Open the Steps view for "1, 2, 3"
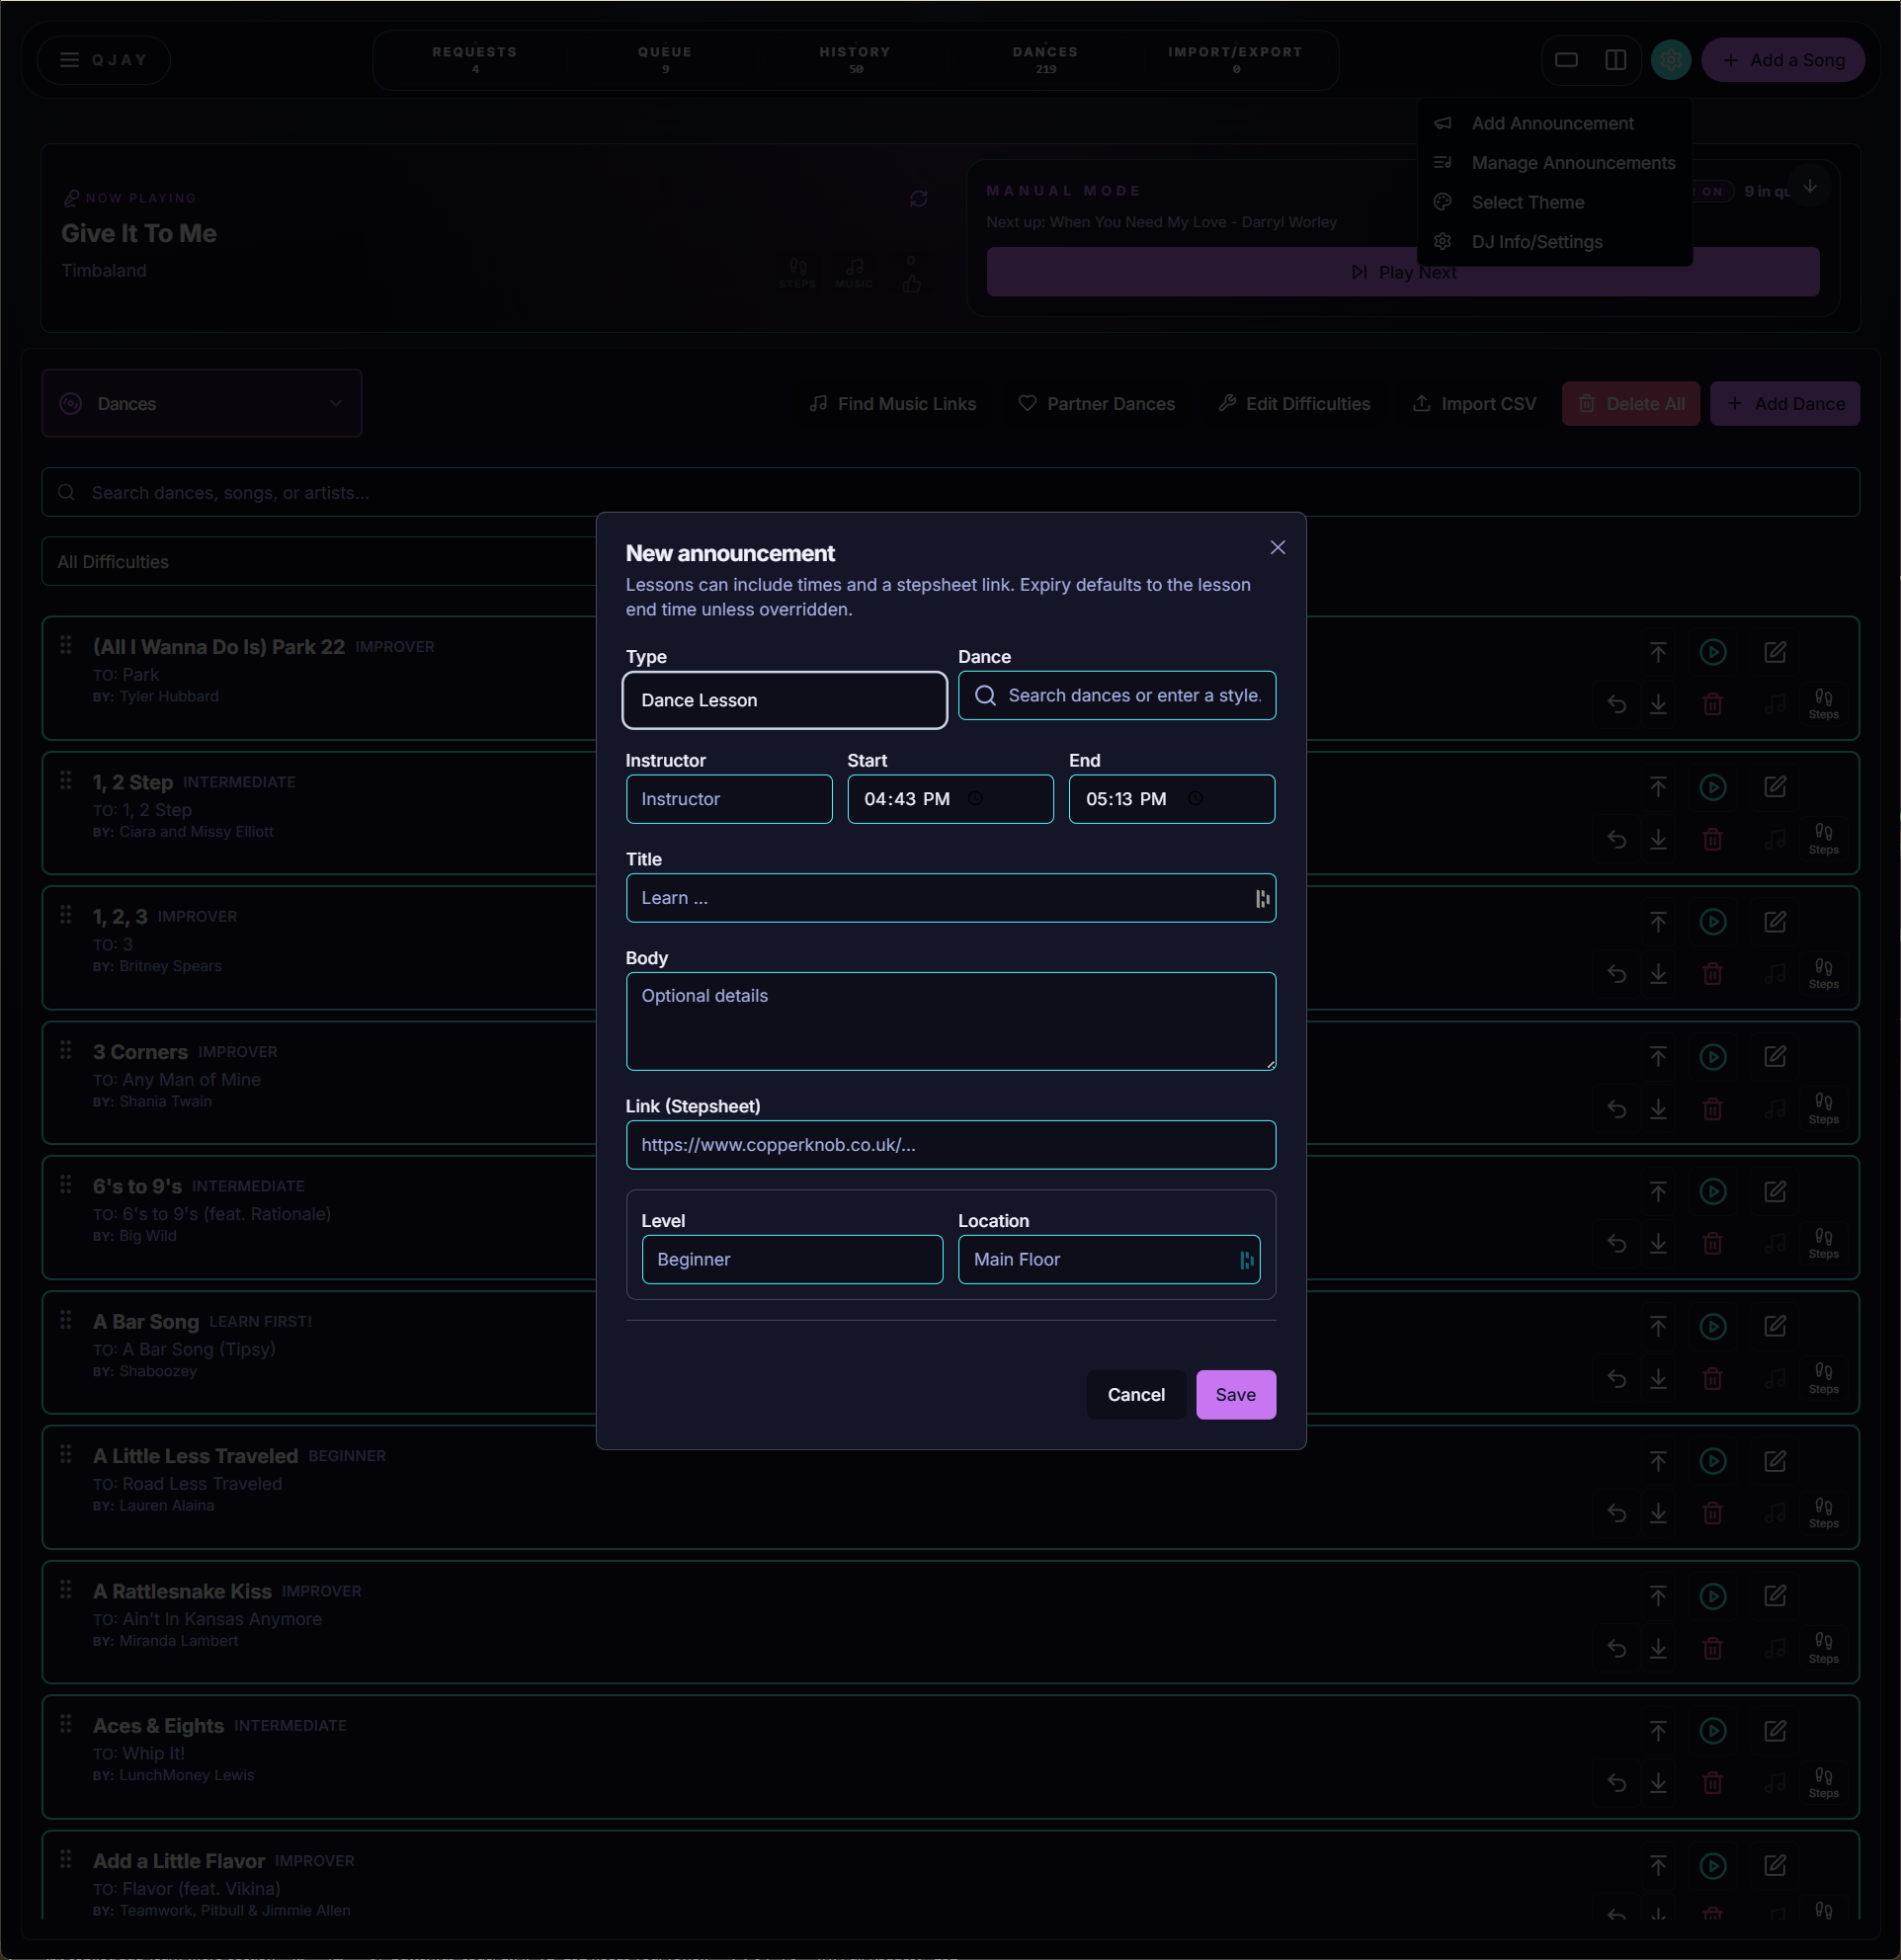1901x1960 pixels. 1824,973
